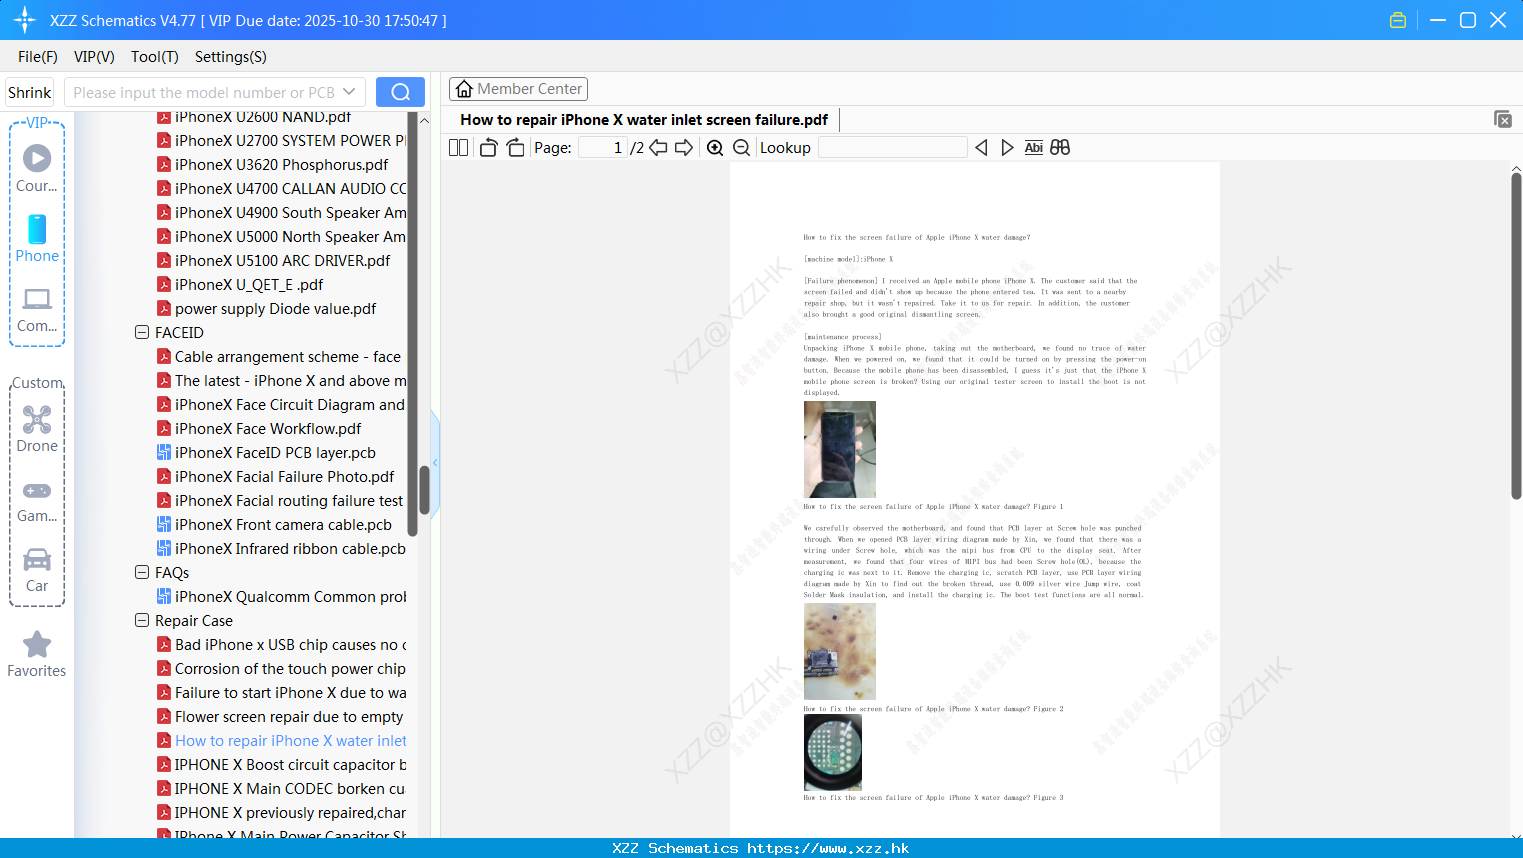Image resolution: width=1523 pixels, height=858 pixels.
Task: Open the VIP(V) menu
Action: 94,57
